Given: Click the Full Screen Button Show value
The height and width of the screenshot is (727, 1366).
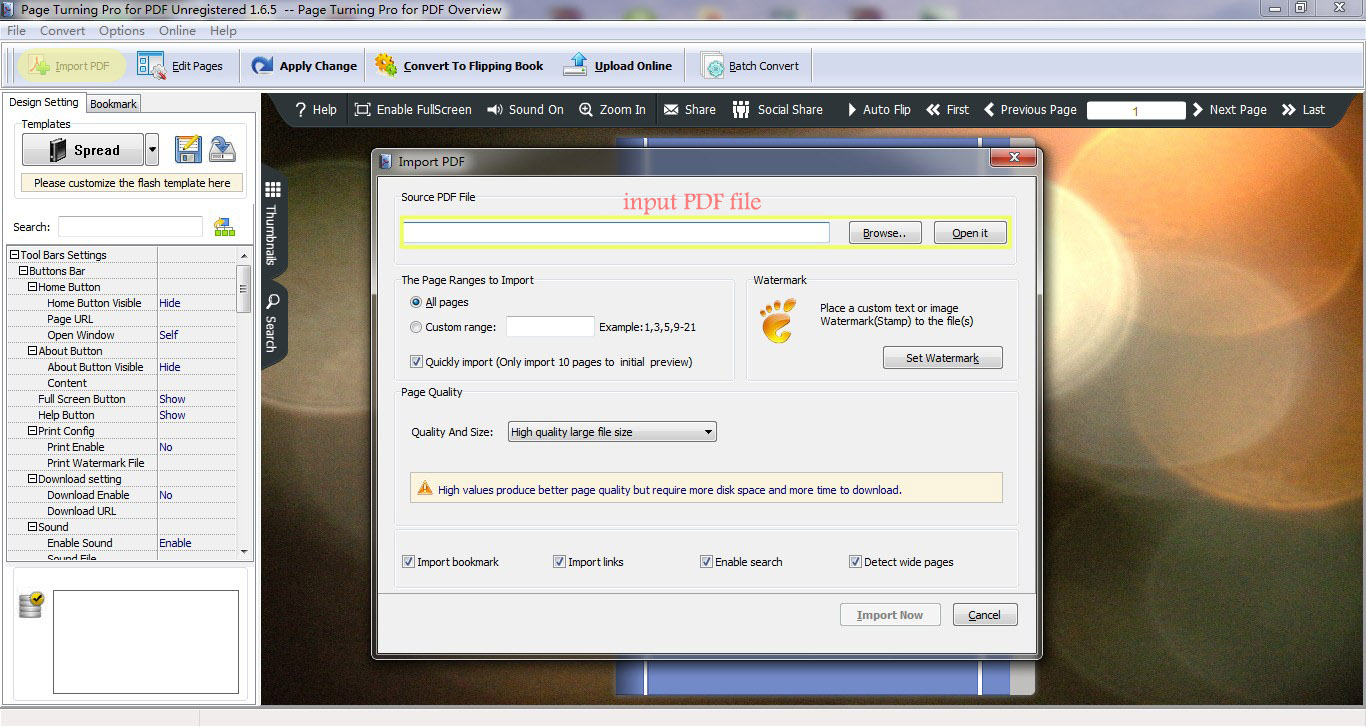Looking at the screenshot, I should 172,399.
